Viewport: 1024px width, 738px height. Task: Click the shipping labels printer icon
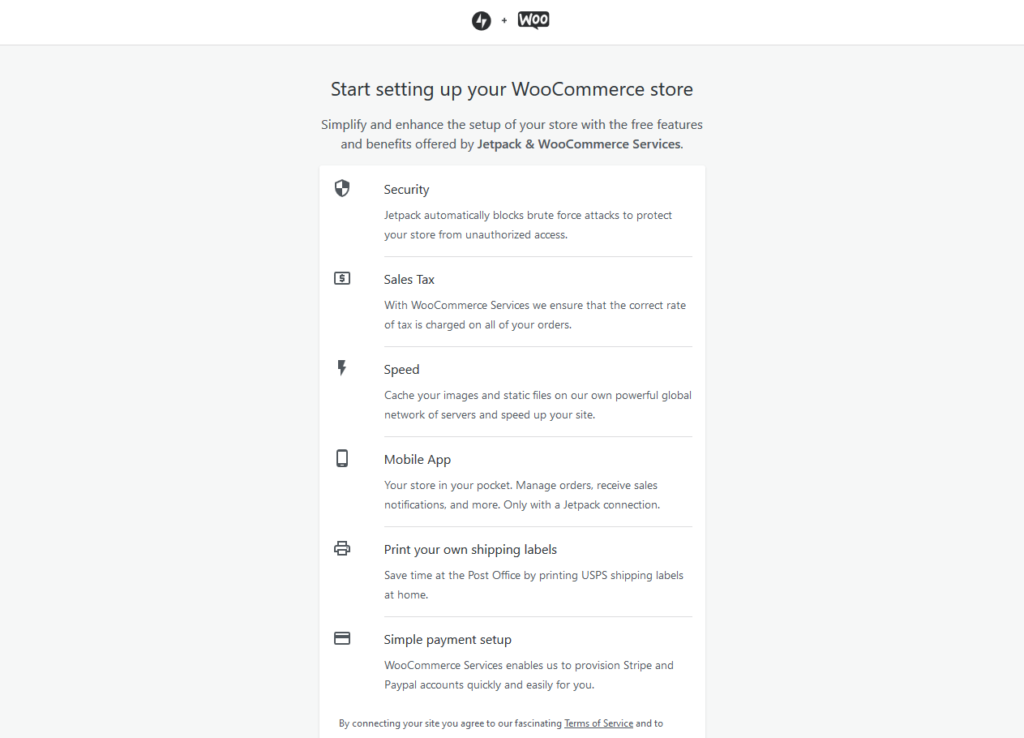point(342,548)
